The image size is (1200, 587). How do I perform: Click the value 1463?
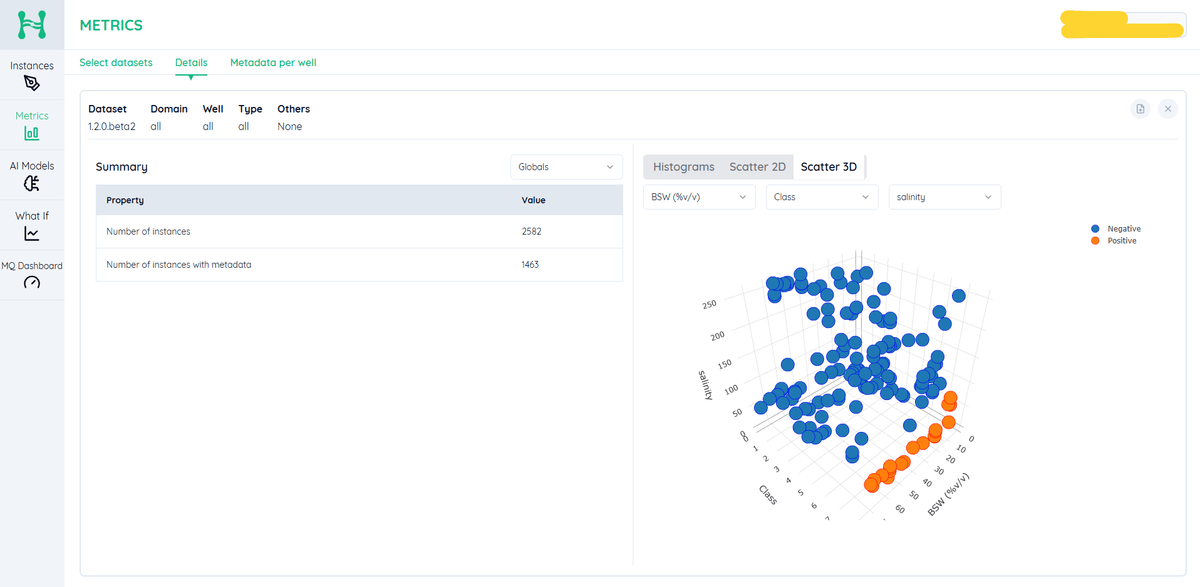(530, 265)
